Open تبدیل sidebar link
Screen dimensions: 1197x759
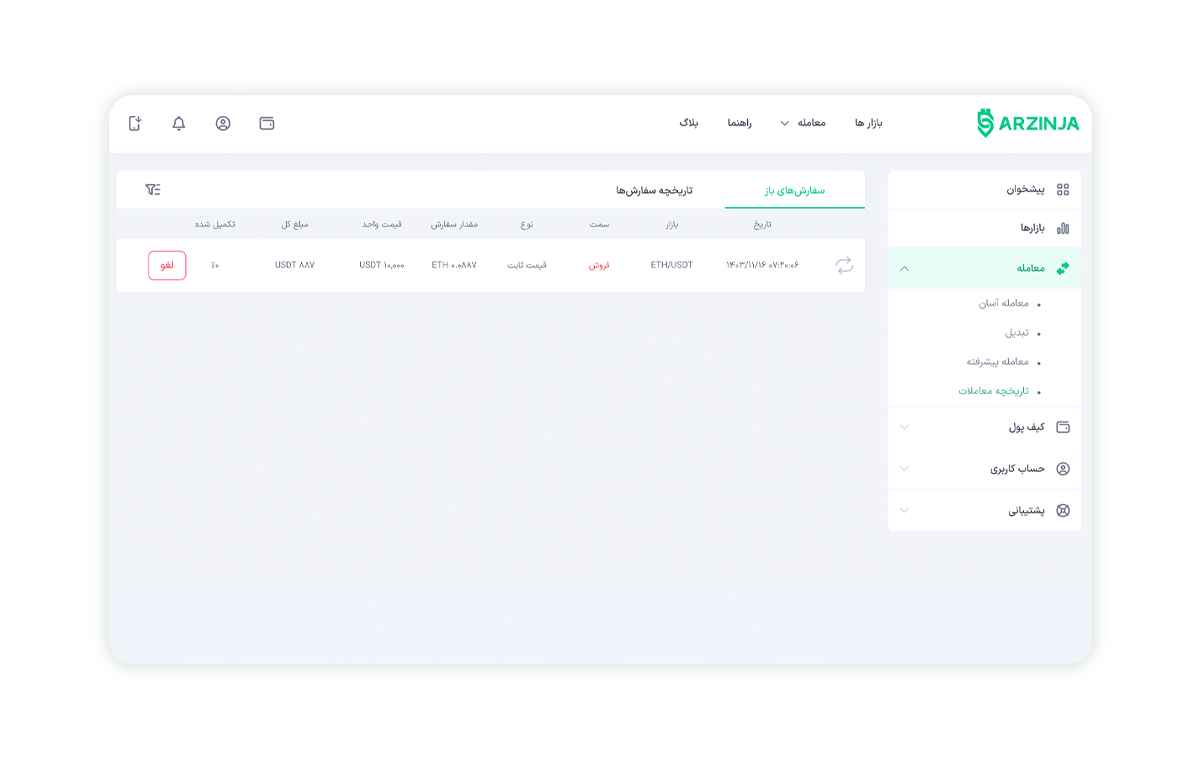pyautogui.click(x=1016, y=333)
